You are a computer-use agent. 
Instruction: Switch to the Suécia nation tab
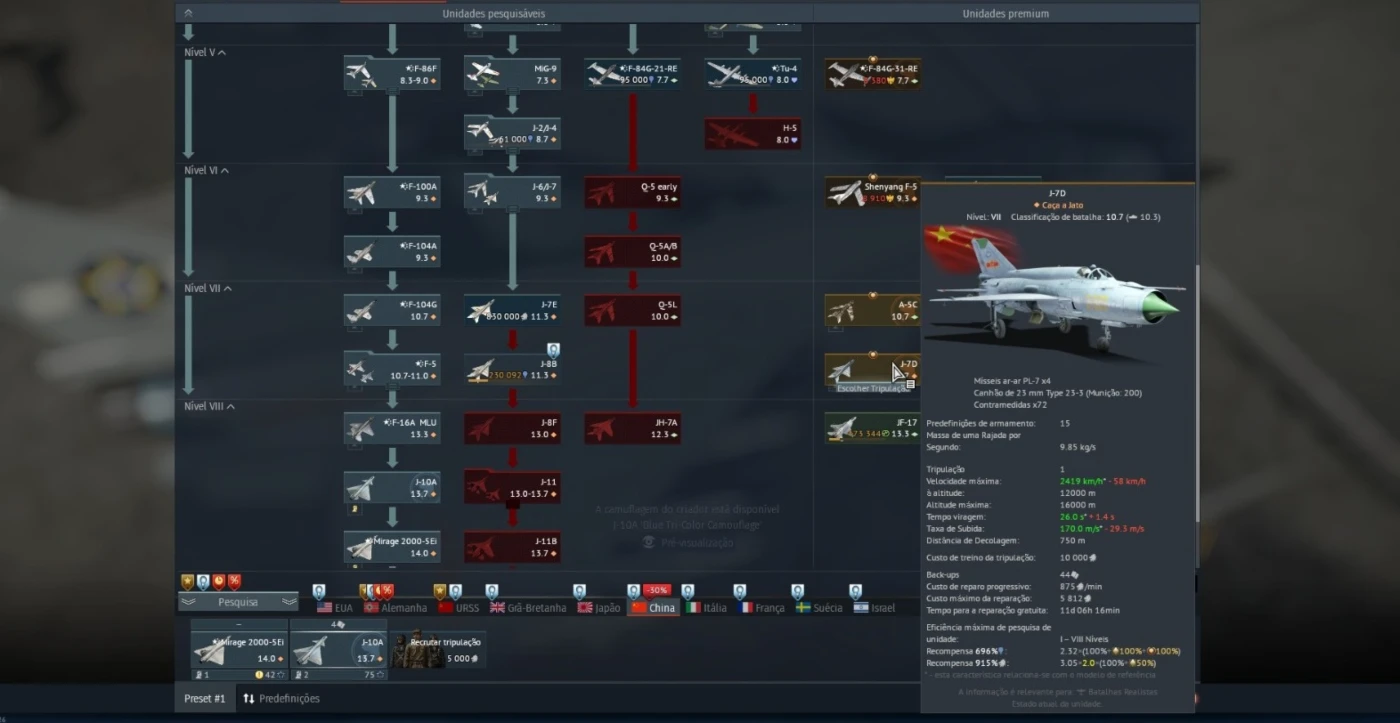819,607
